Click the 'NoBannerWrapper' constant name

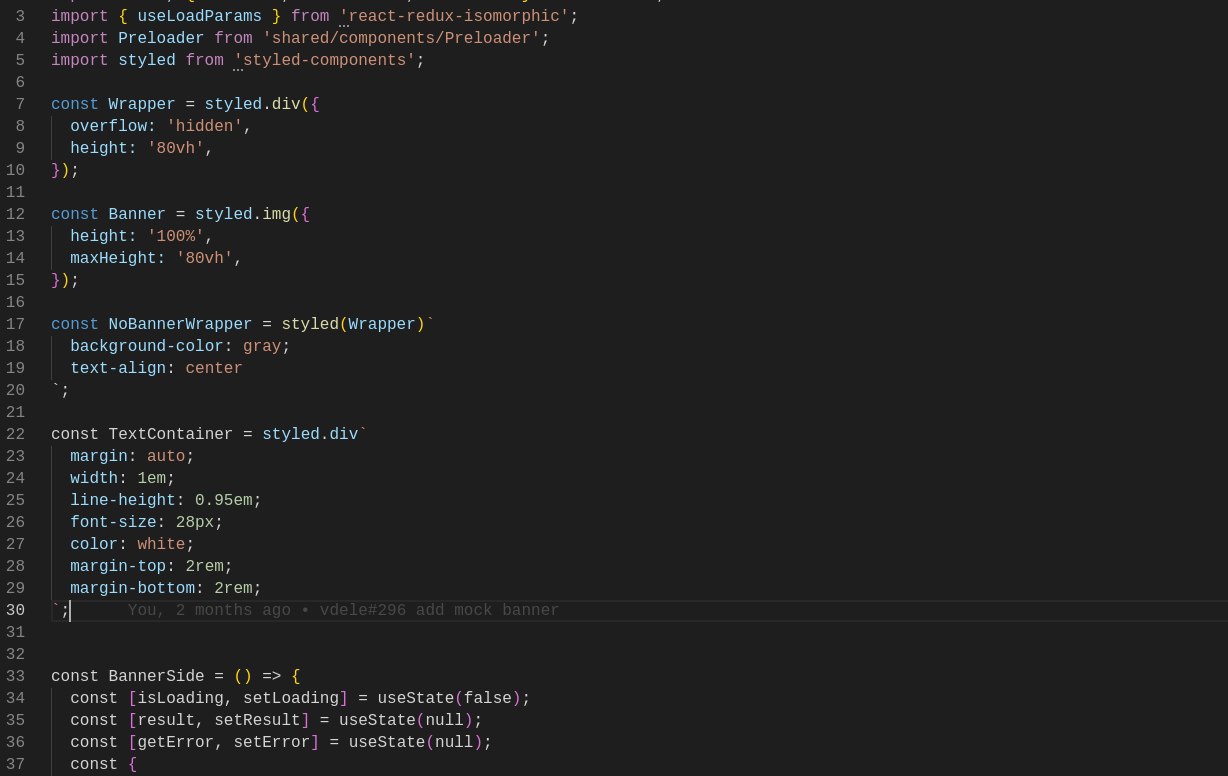coord(180,324)
